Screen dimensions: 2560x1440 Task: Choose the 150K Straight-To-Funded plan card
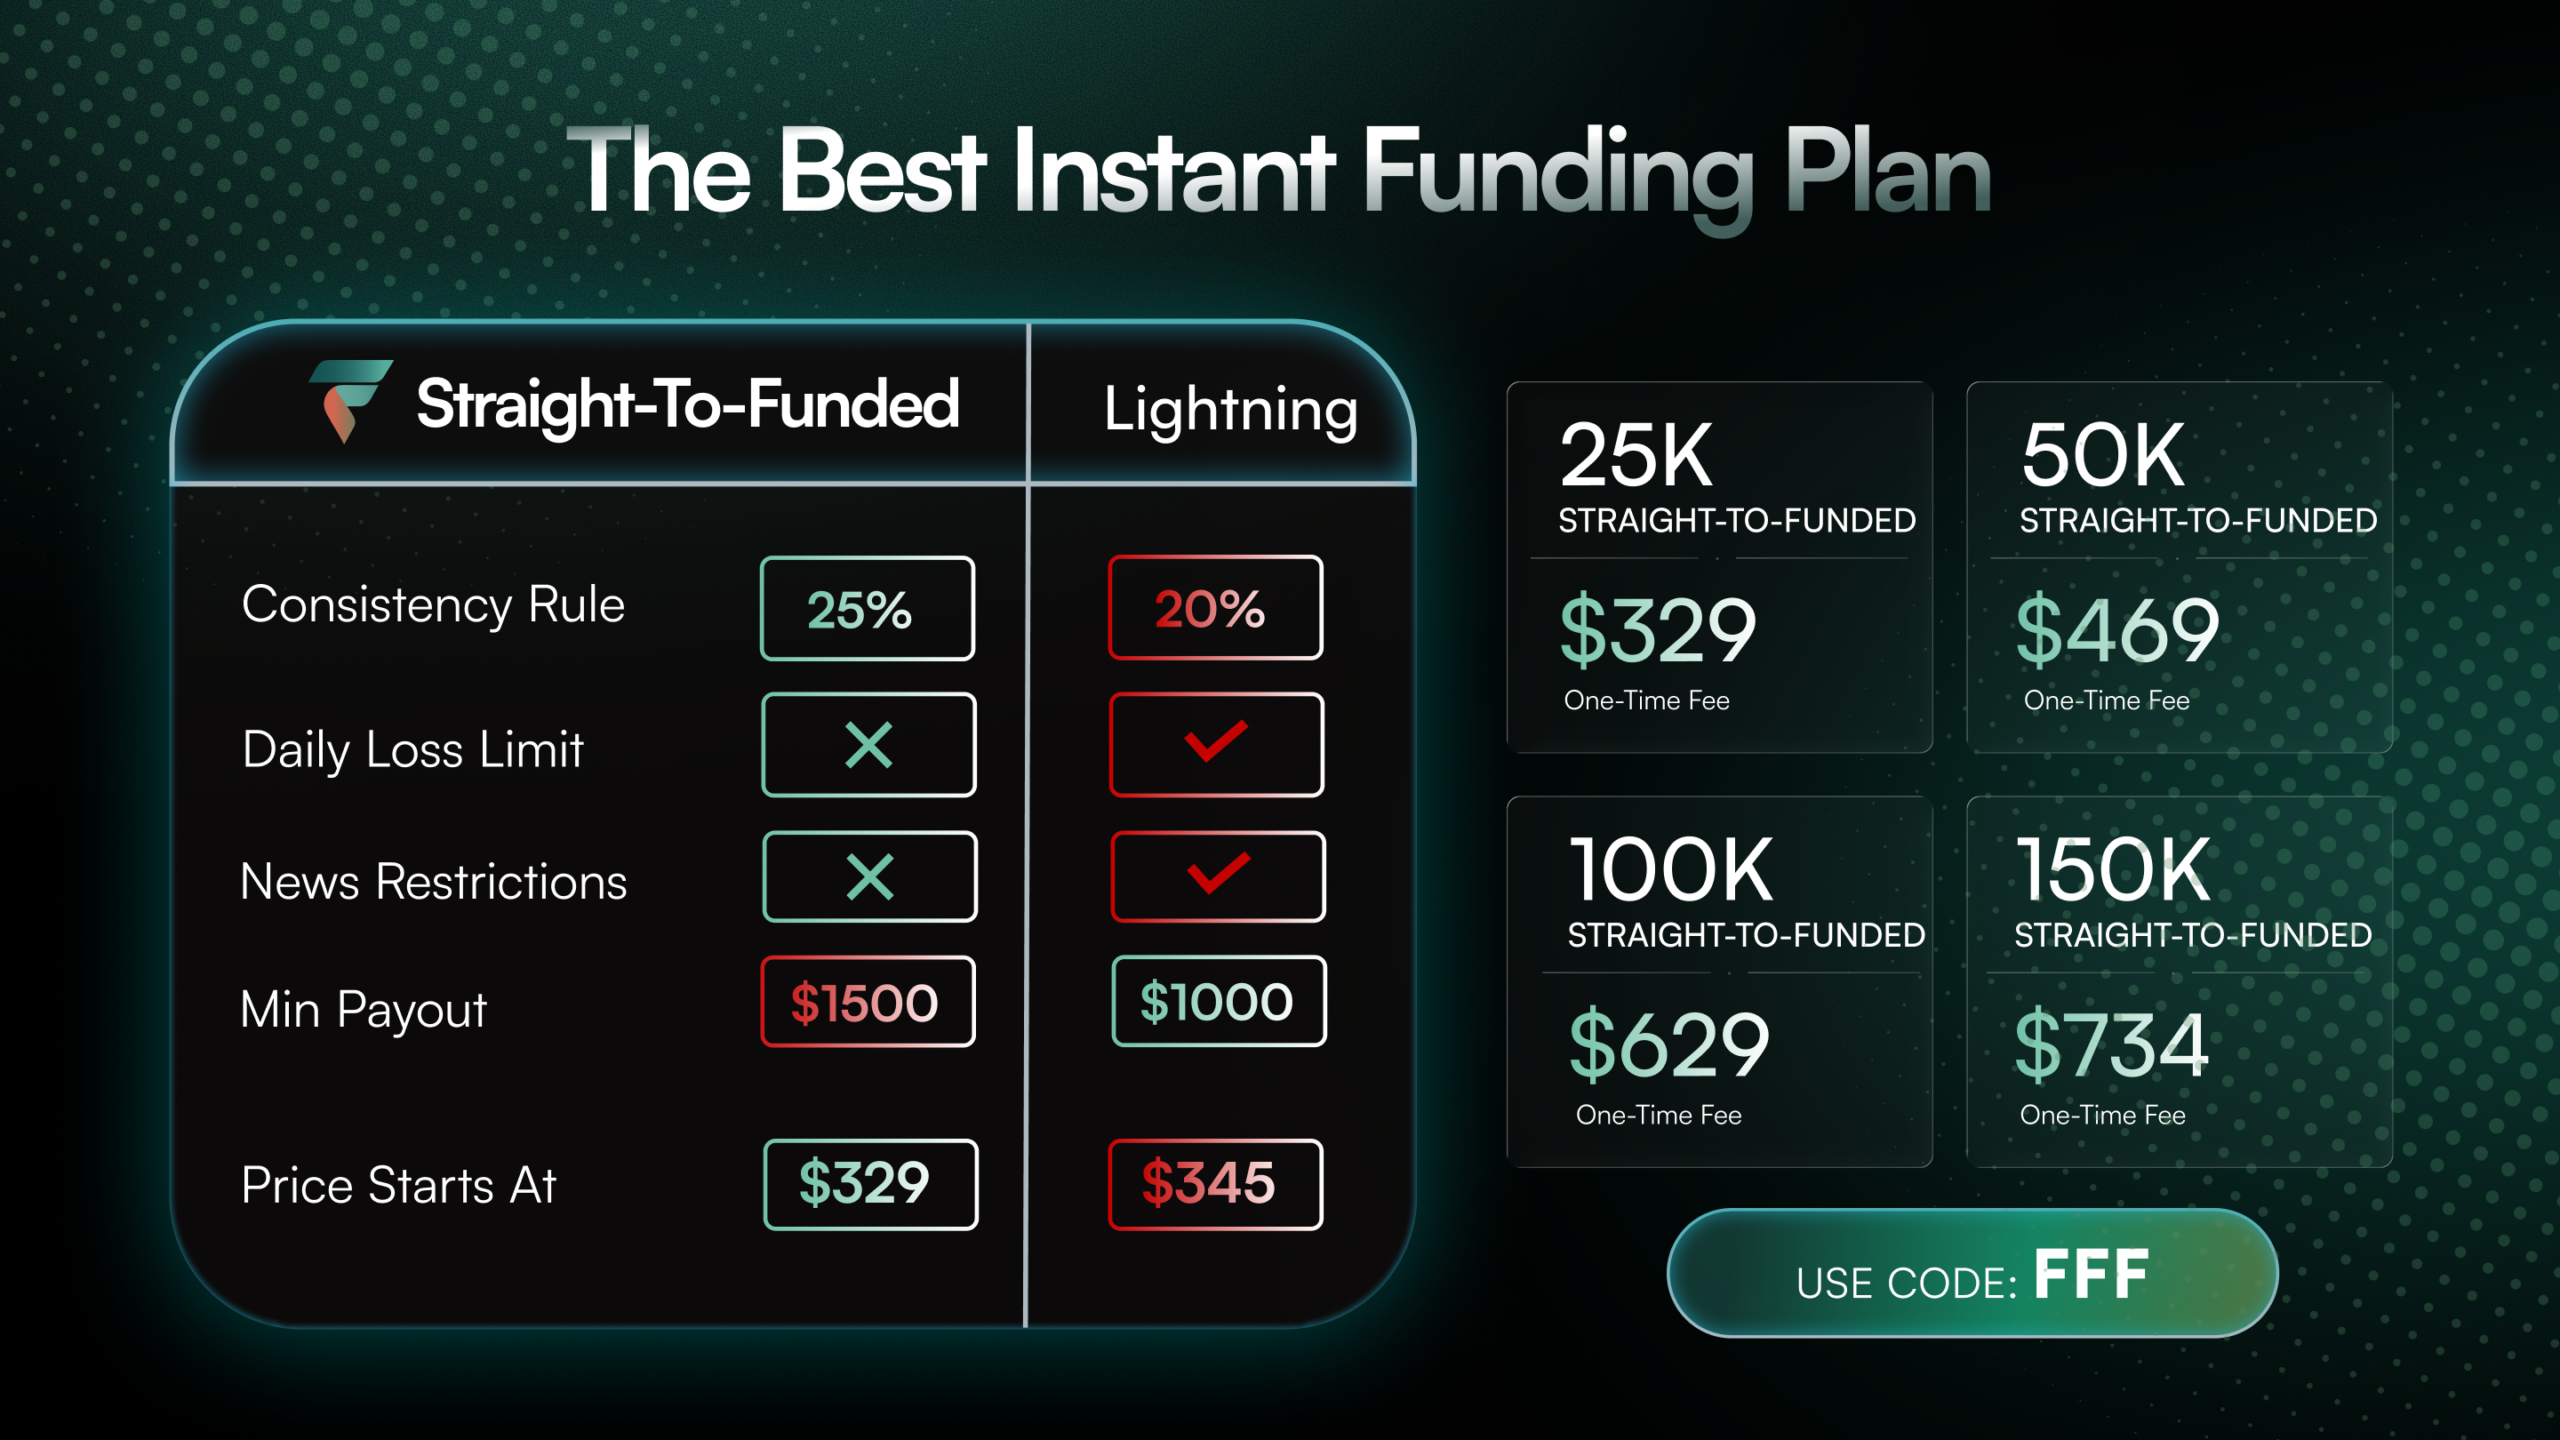[2179, 982]
